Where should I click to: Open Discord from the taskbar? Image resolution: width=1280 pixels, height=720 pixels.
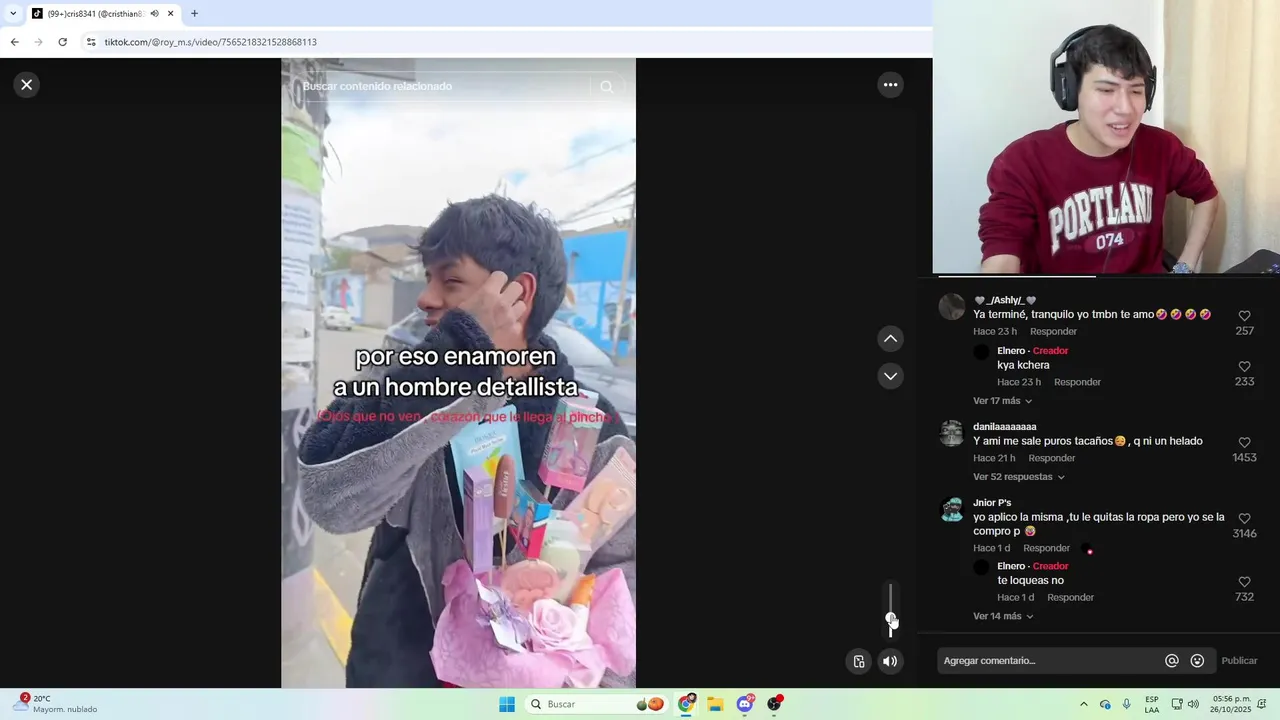[745, 704]
